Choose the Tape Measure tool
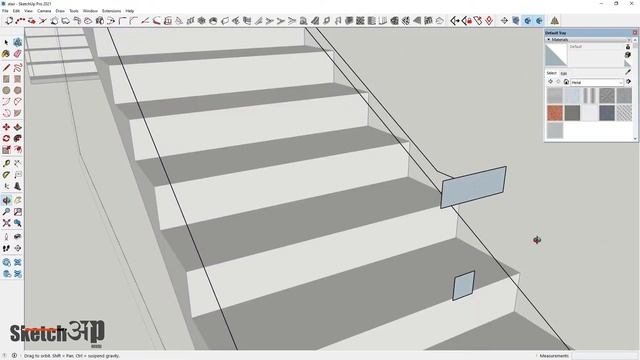 pos(6,164)
